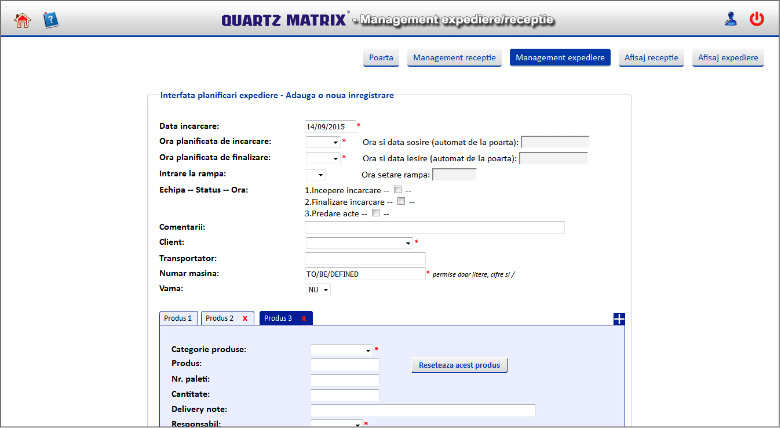Switch to the Produs 2 tab

(219, 319)
